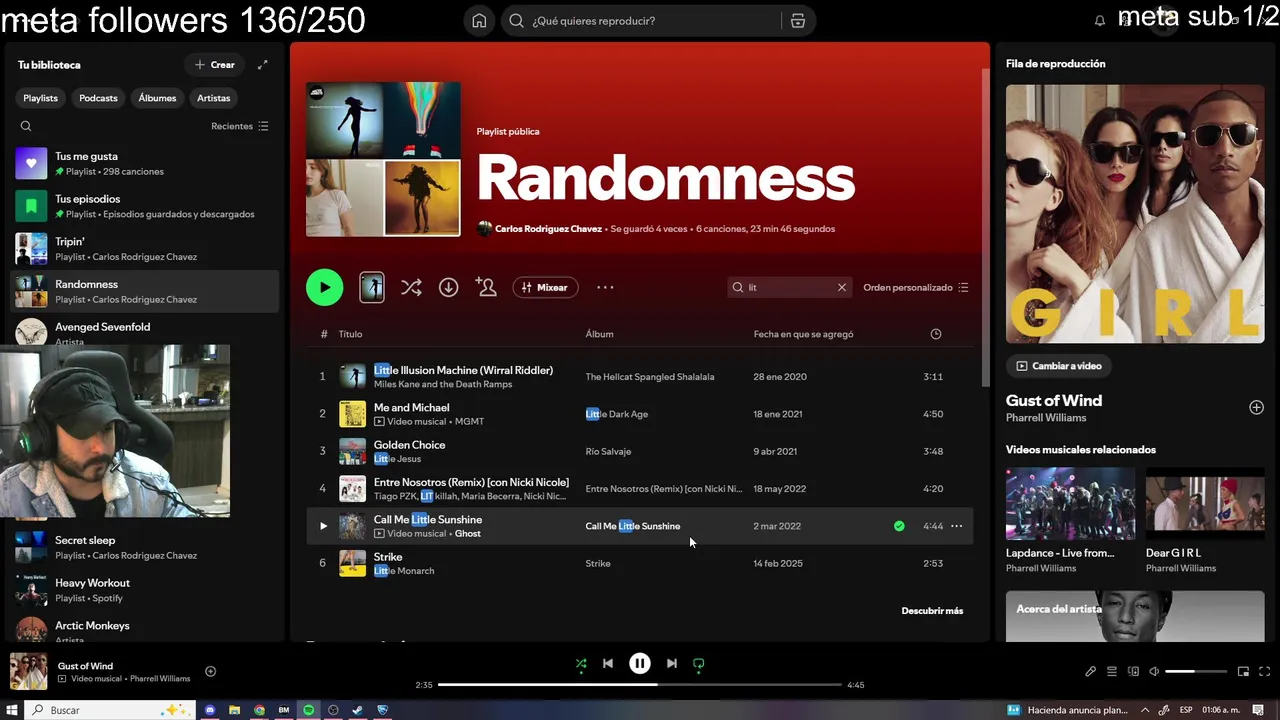
Task: Open the Tripin' playlist
Action: pos(145,249)
